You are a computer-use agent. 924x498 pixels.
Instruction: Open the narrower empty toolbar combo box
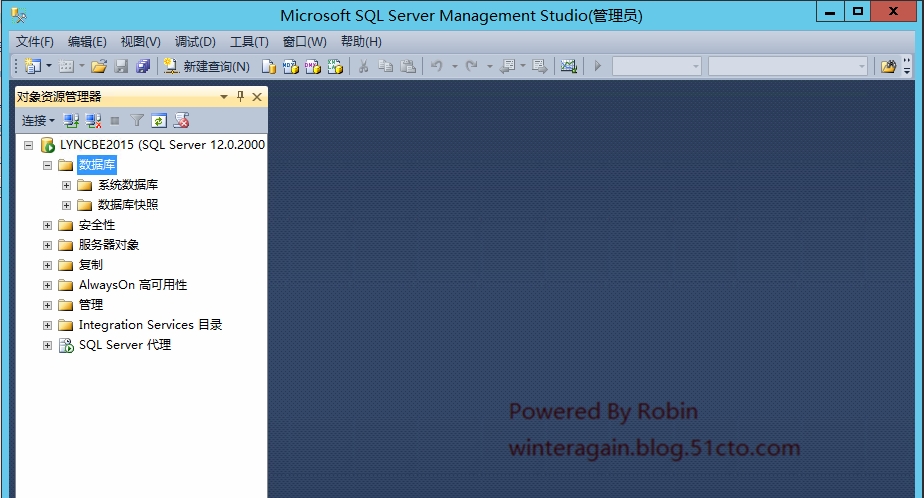point(657,66)
